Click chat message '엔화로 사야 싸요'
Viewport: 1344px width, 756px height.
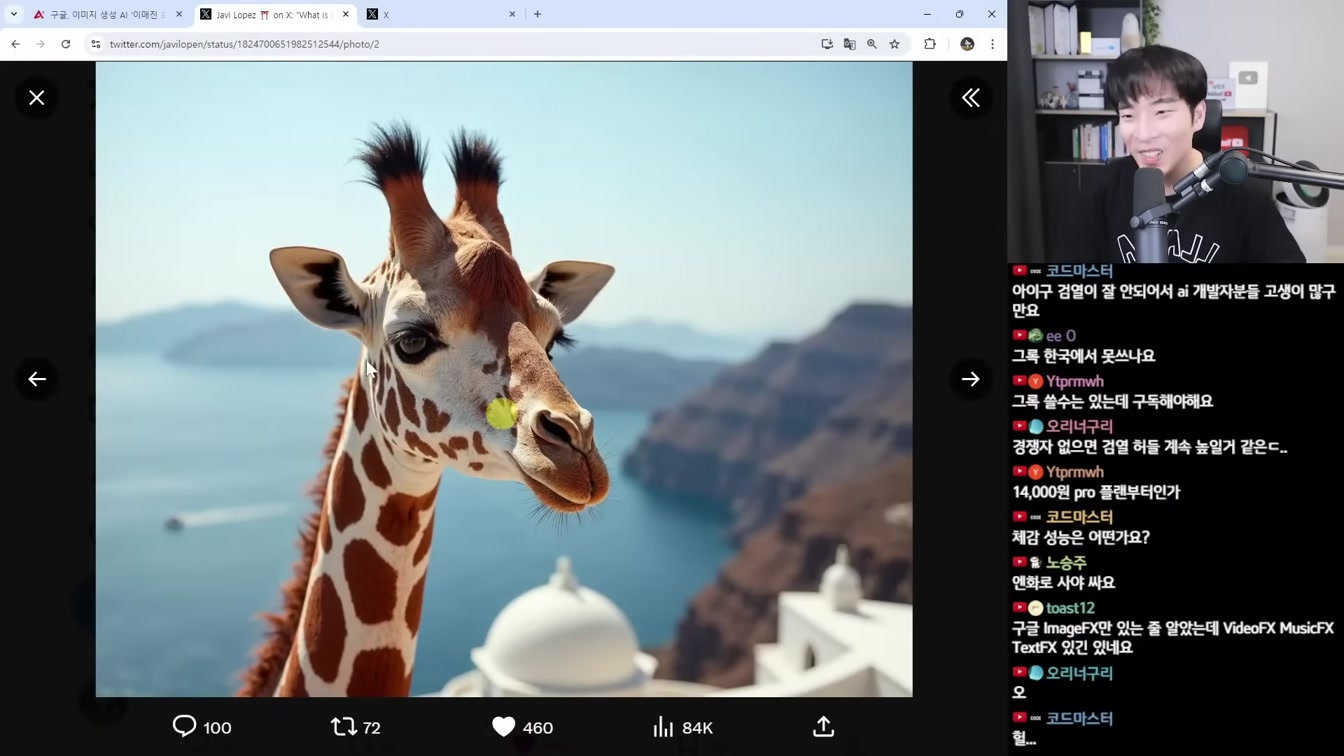[x=1063, y=582]
